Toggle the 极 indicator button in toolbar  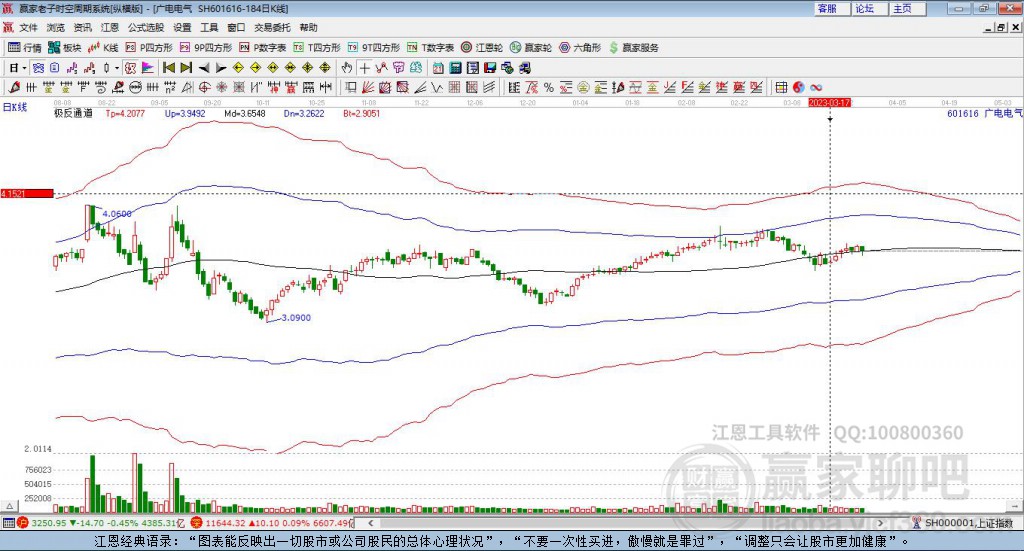(x=130, y=67)
